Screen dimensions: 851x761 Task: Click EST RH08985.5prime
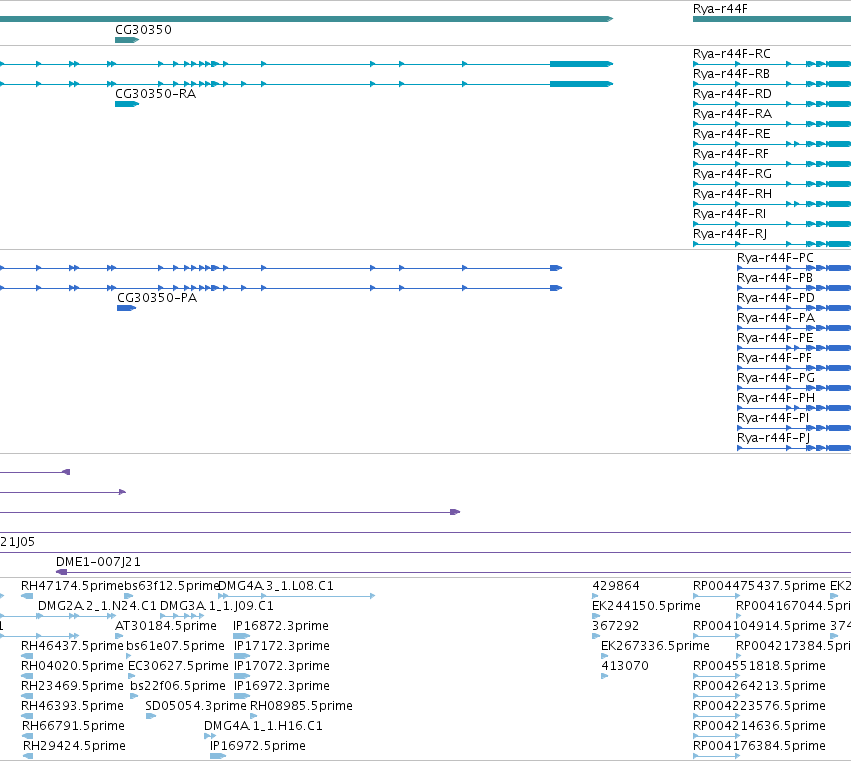point(301,707)
